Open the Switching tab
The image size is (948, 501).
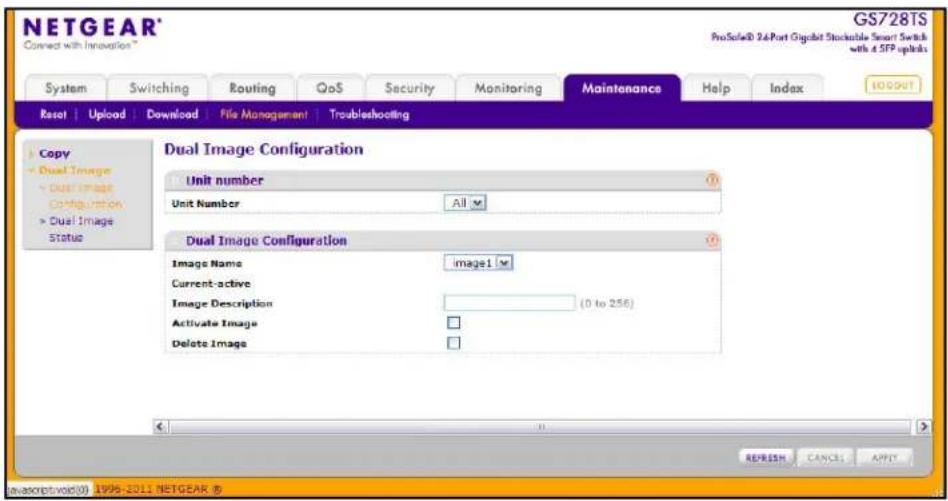tap(158, 88)
